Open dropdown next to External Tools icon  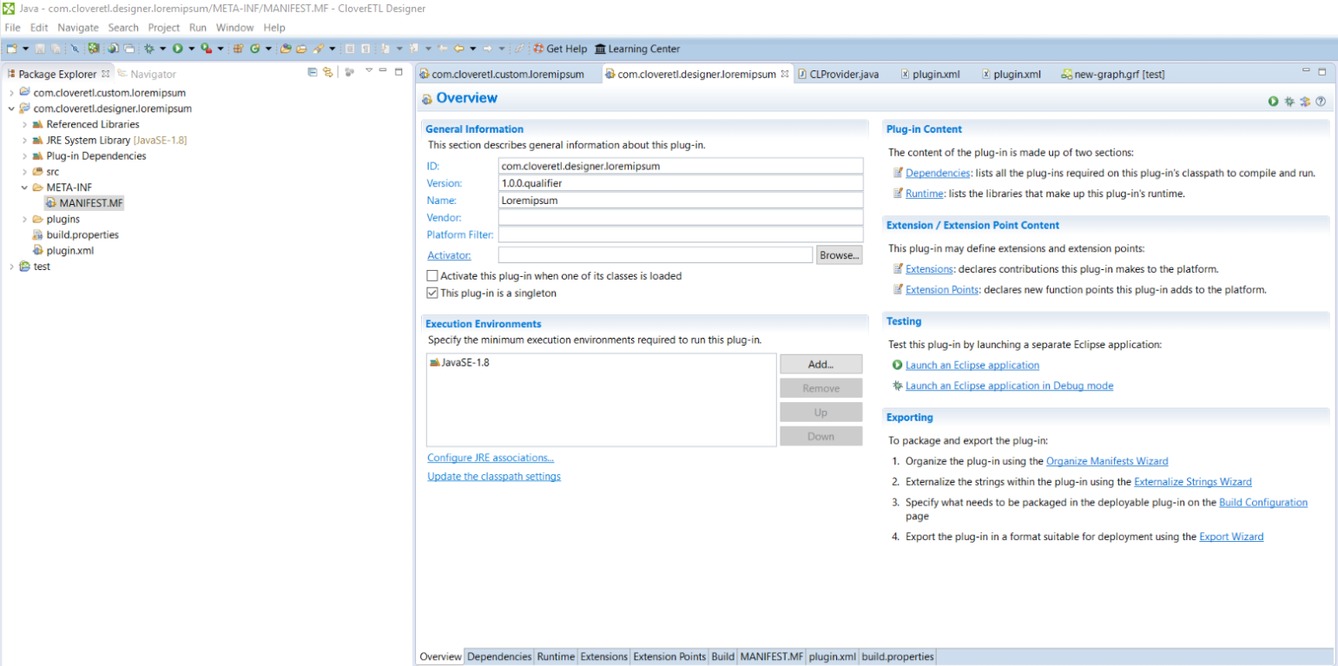[x=220, y=48]
